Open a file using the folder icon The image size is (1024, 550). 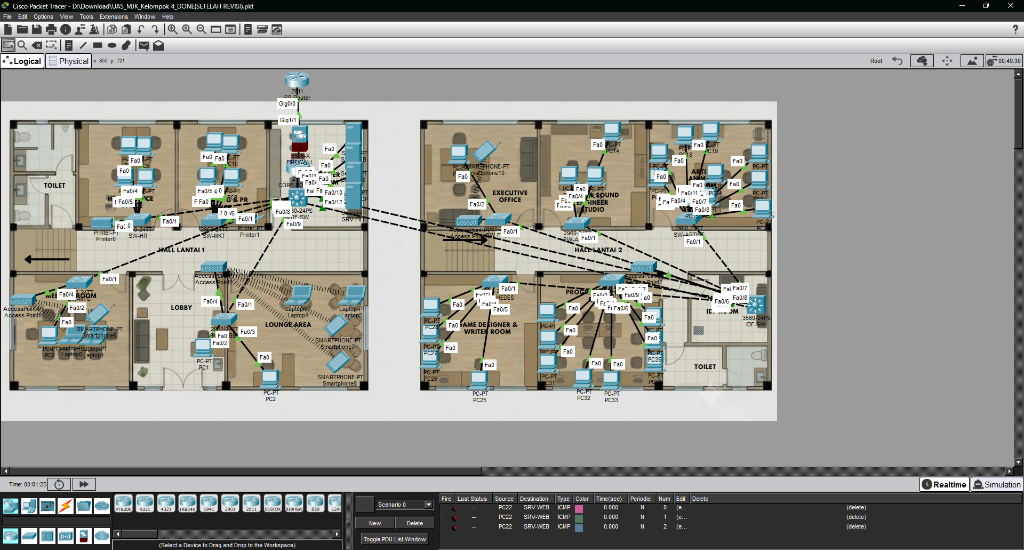(x=22, y=29)
